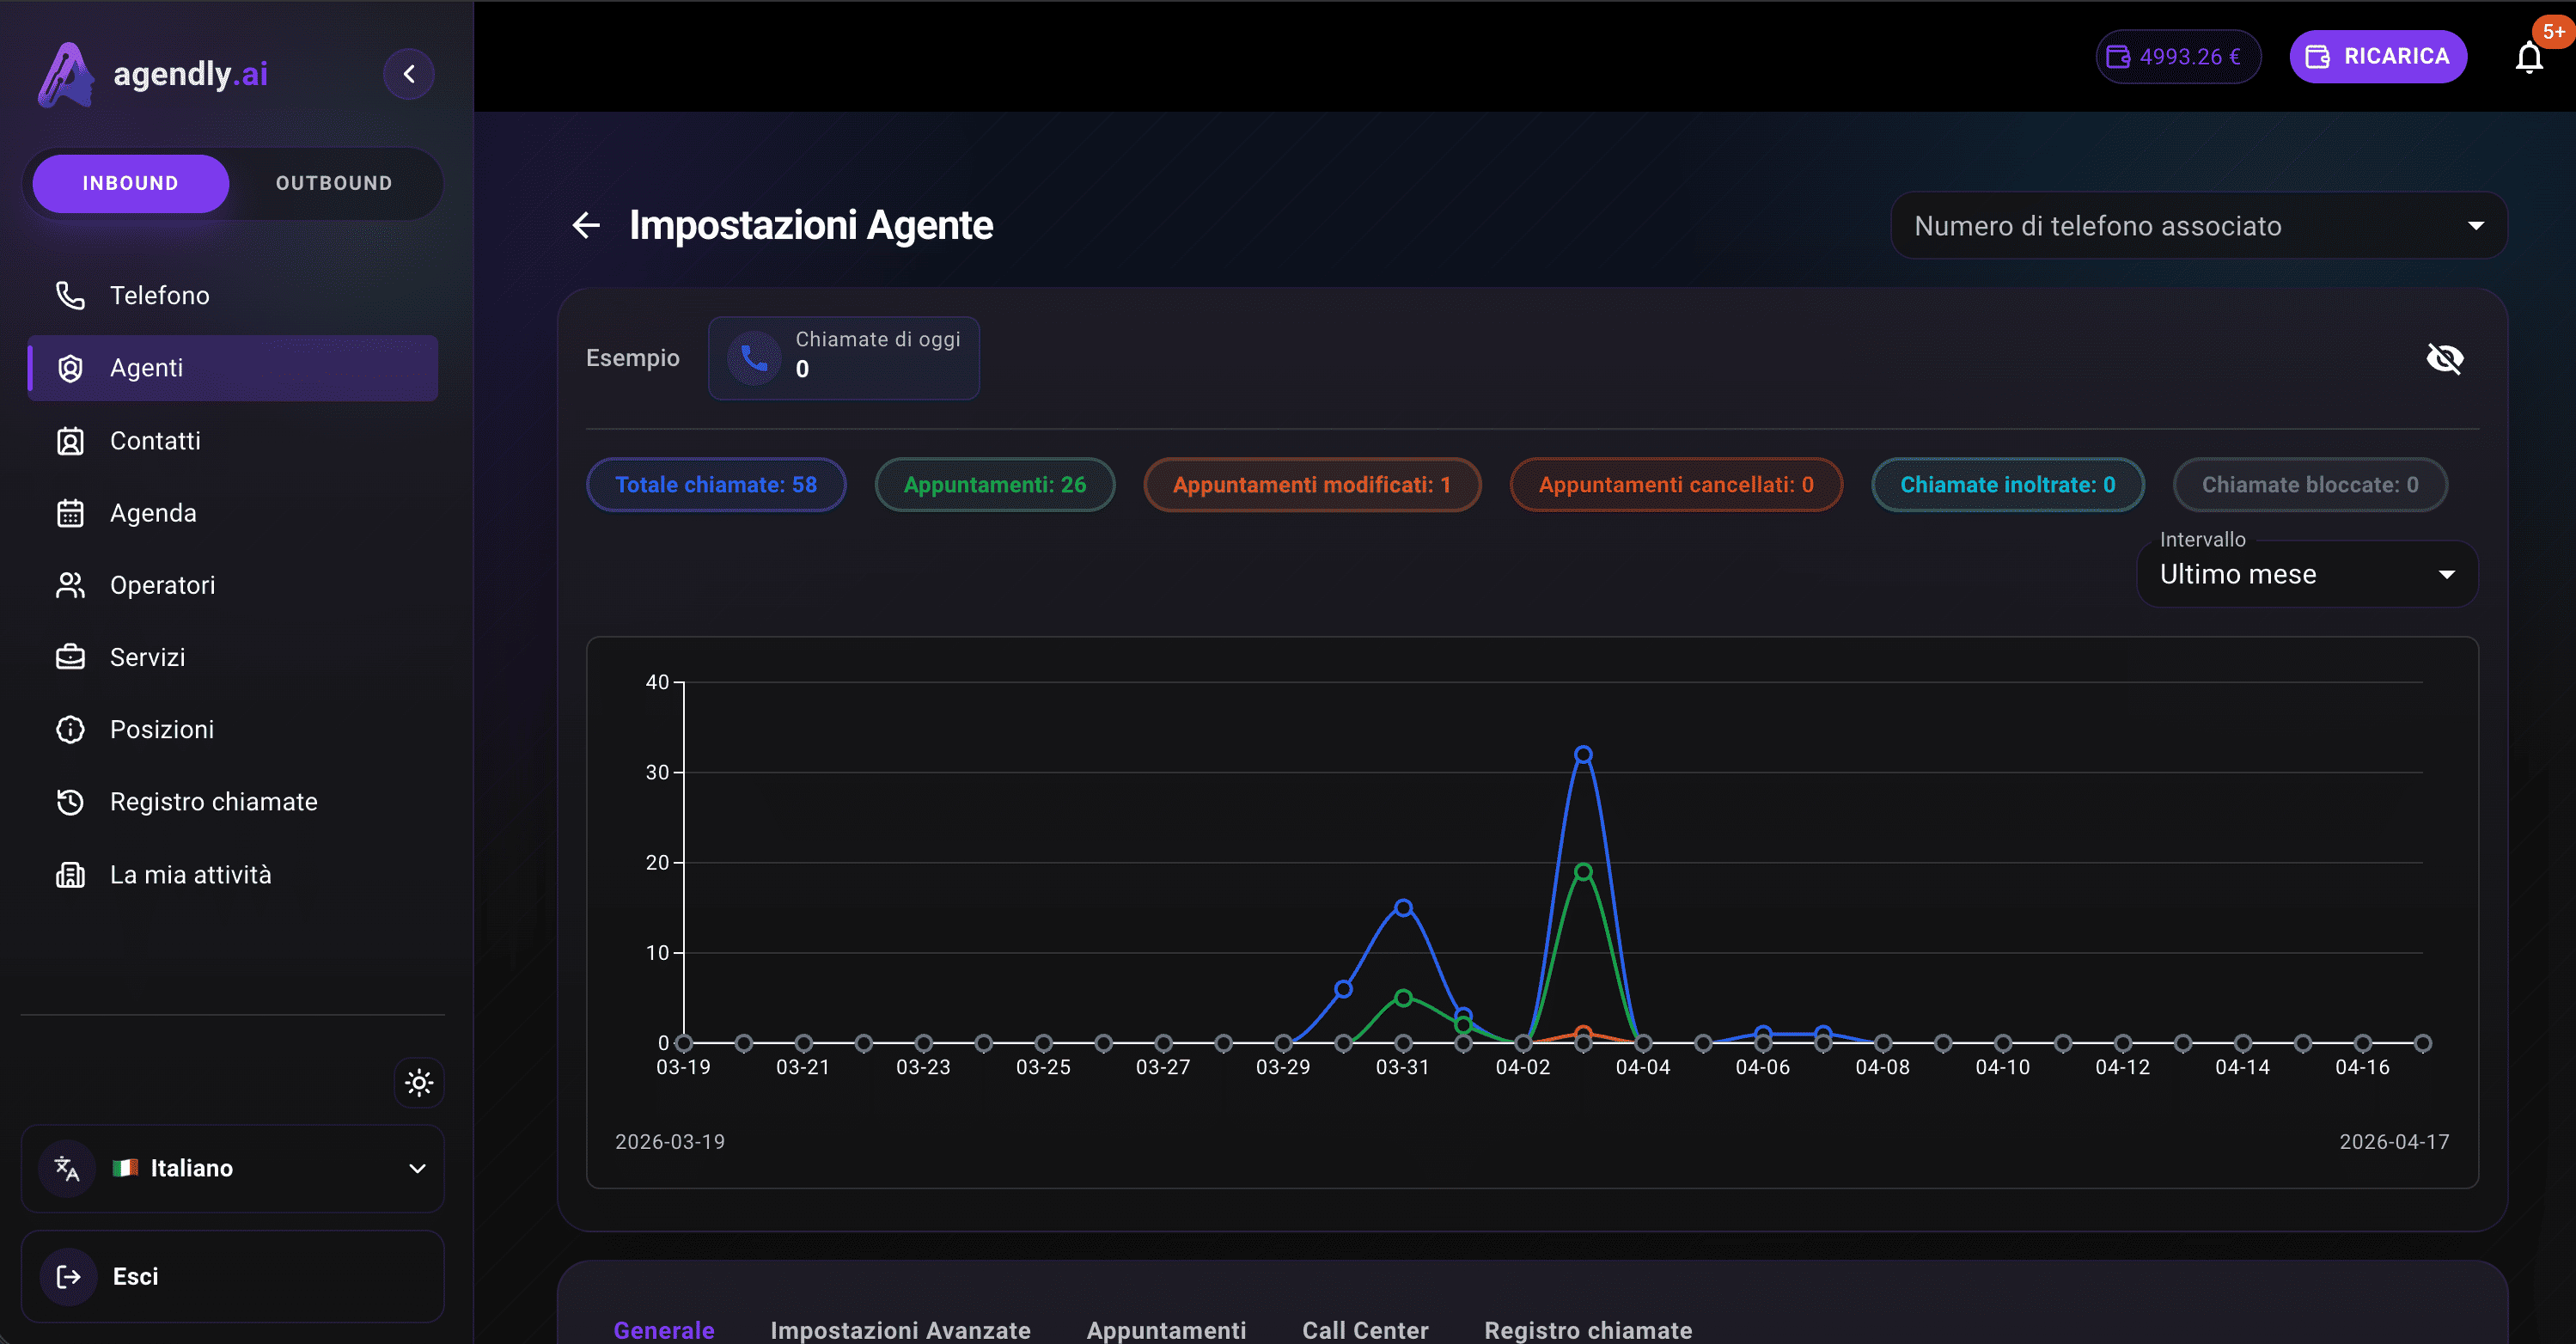This screenshot has height=1344, width=2576.
Task: Toggle the Totale chiamate: 58 series
Action: (x=716, y=485)
